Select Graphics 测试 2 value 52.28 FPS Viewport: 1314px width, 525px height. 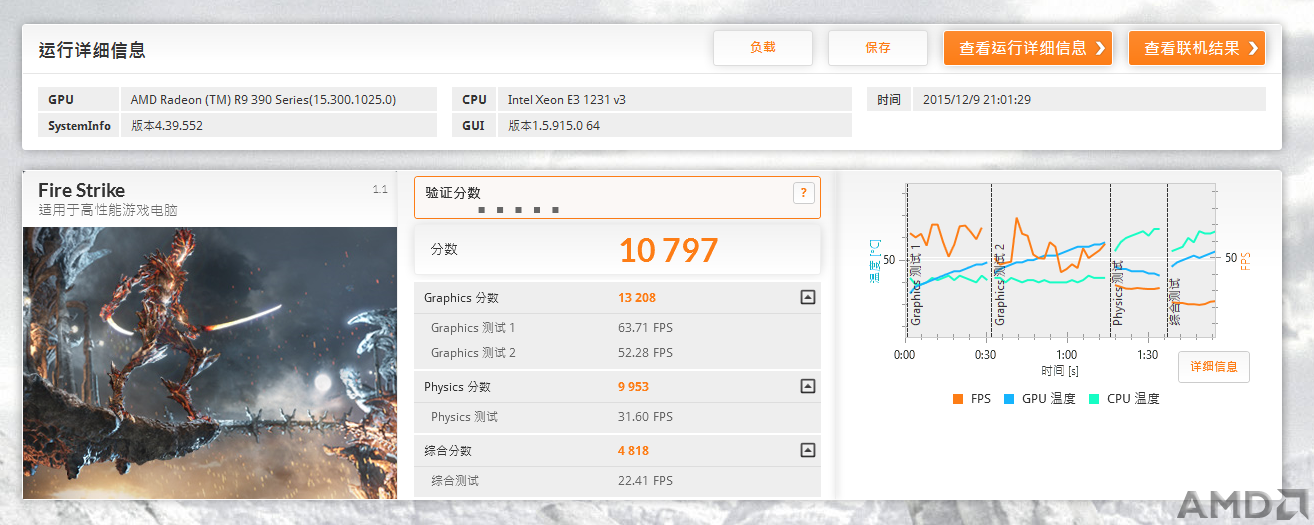pyautogui.click(x=646, y=352)
